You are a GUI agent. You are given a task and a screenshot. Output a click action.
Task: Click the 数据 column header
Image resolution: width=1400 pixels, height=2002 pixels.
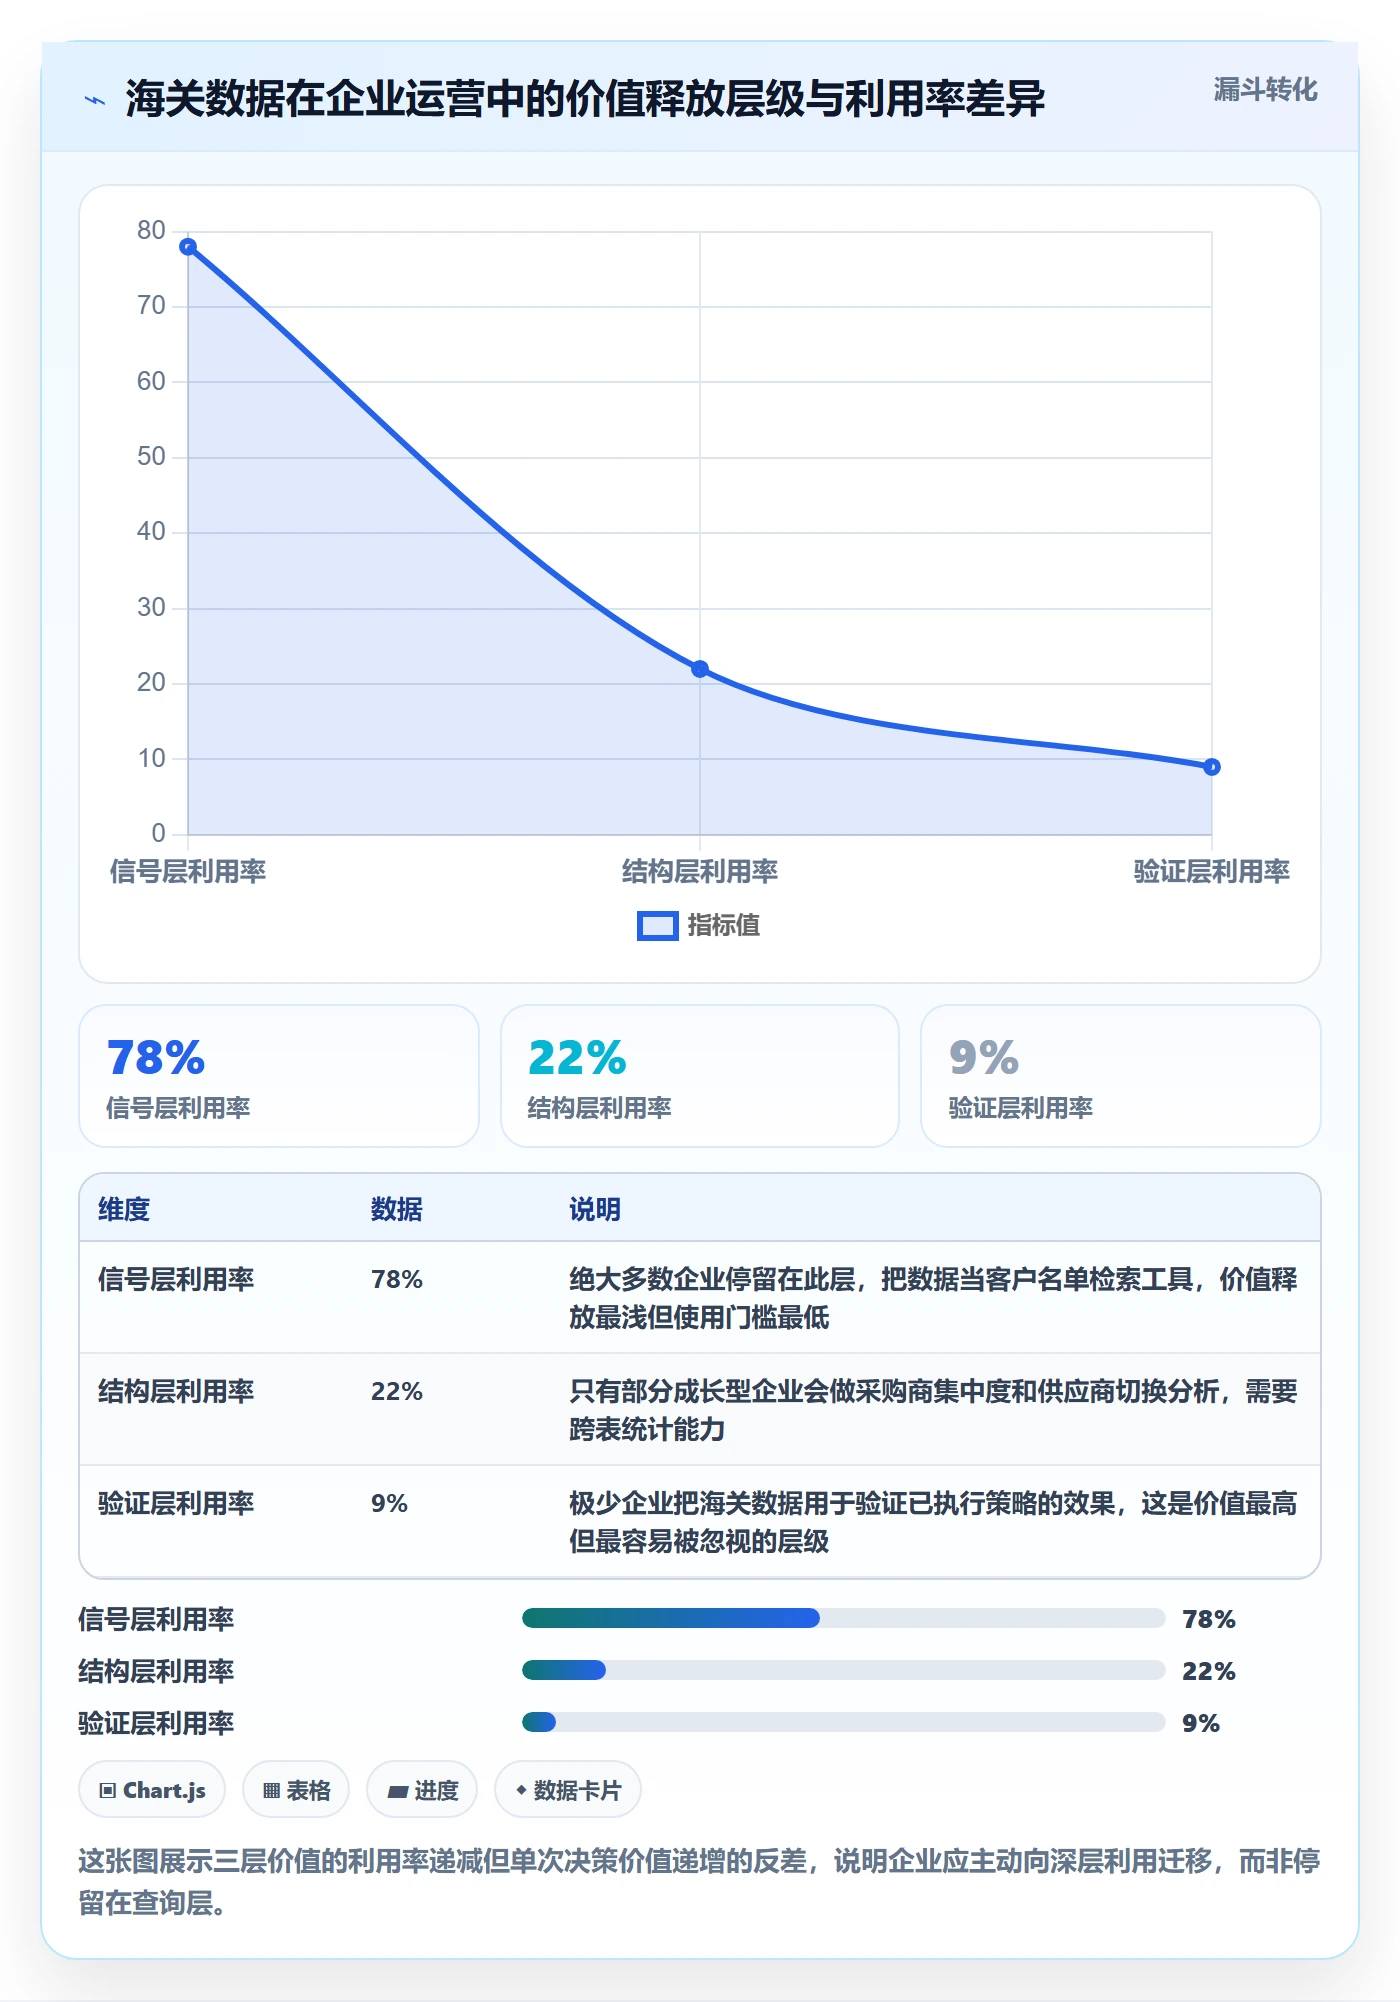tap(397, 1209)
